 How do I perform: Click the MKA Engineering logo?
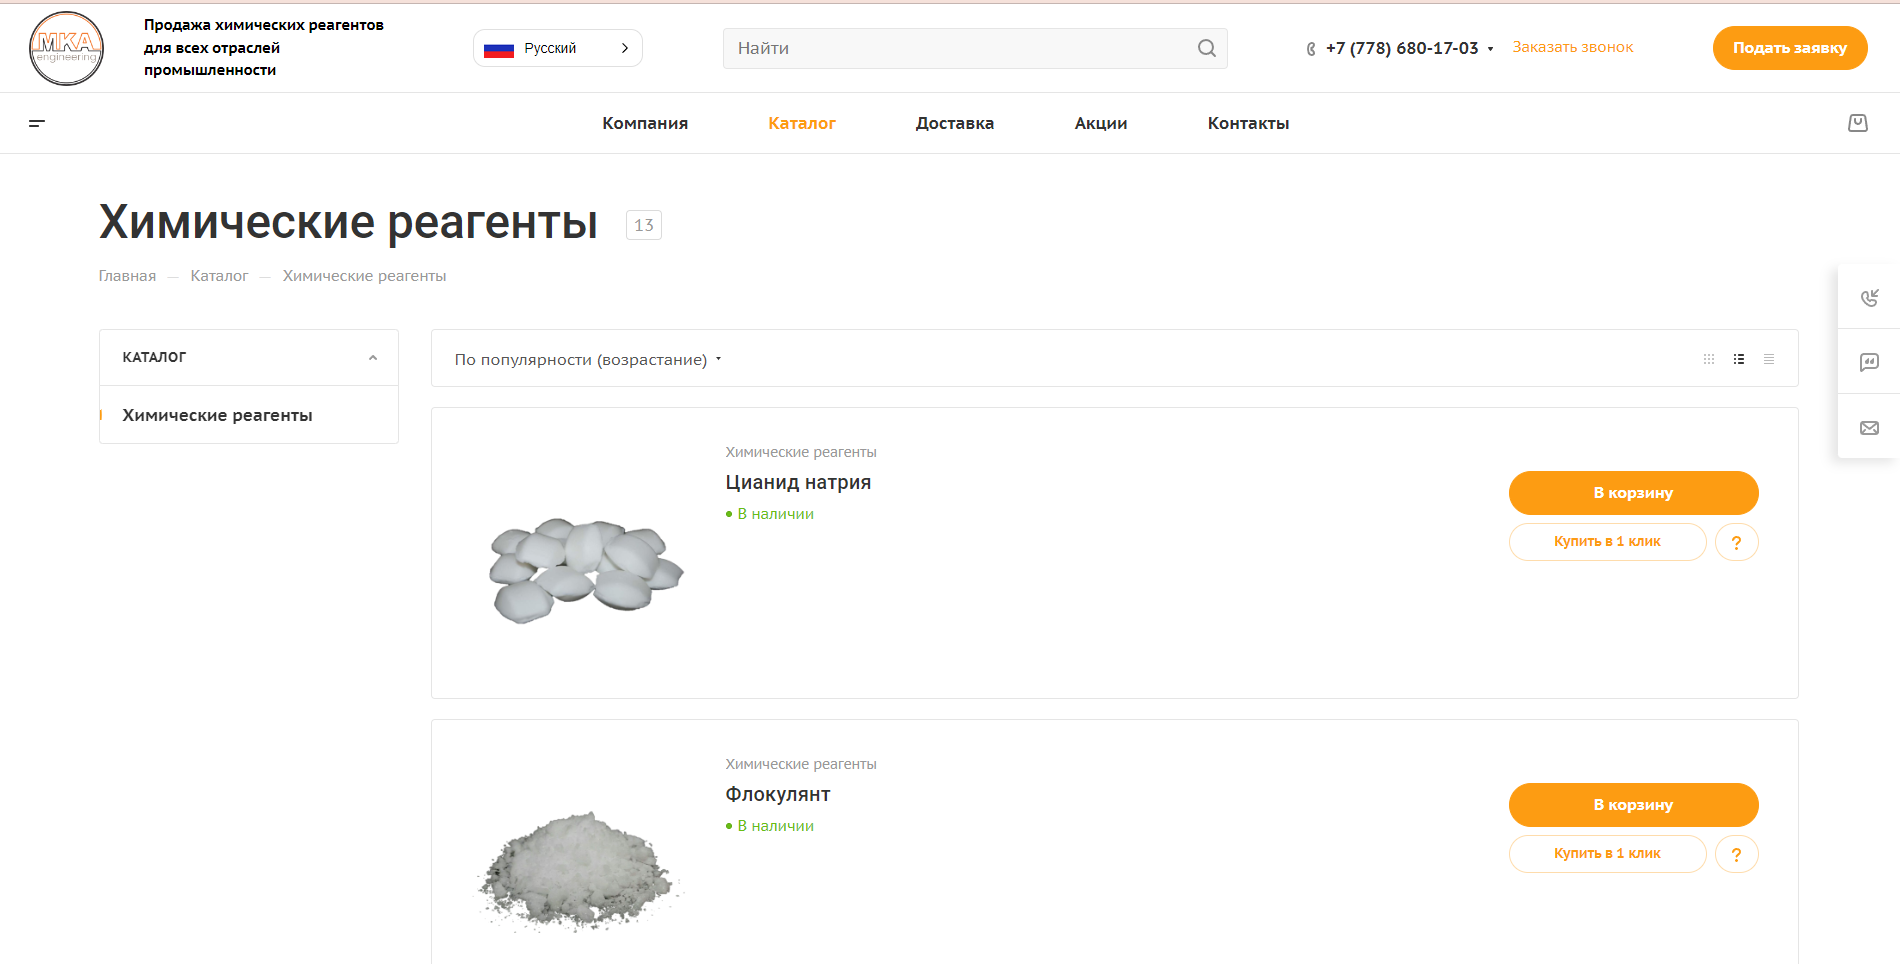(x=66, y=48)
